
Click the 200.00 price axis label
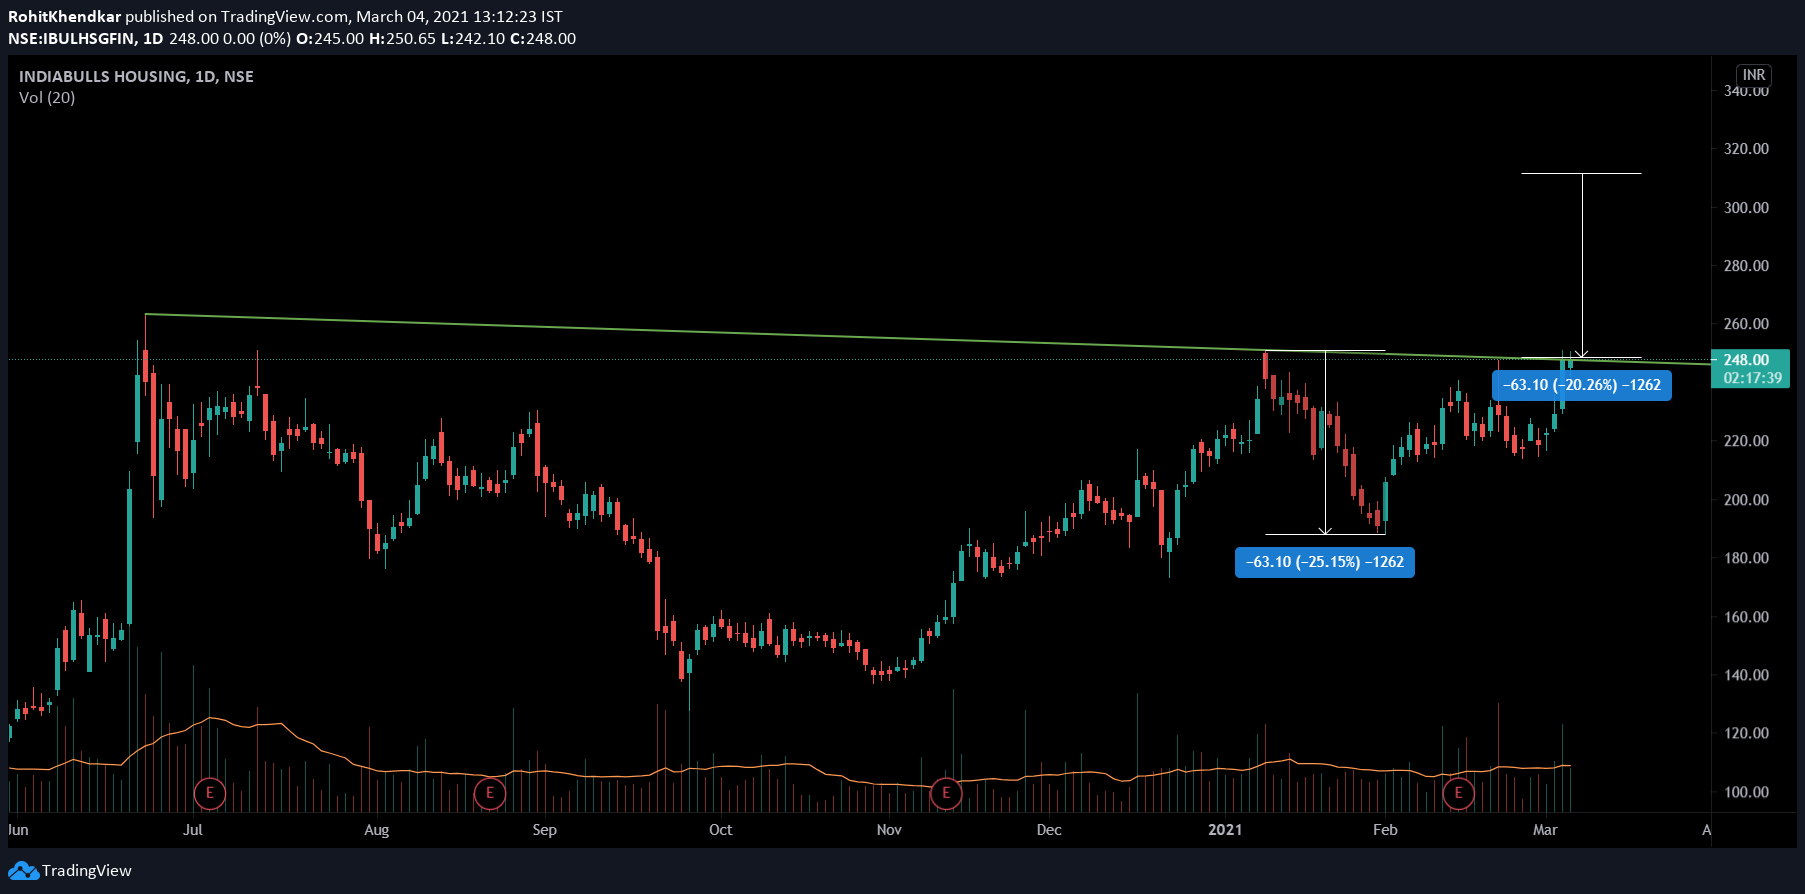coord(1746,500)
